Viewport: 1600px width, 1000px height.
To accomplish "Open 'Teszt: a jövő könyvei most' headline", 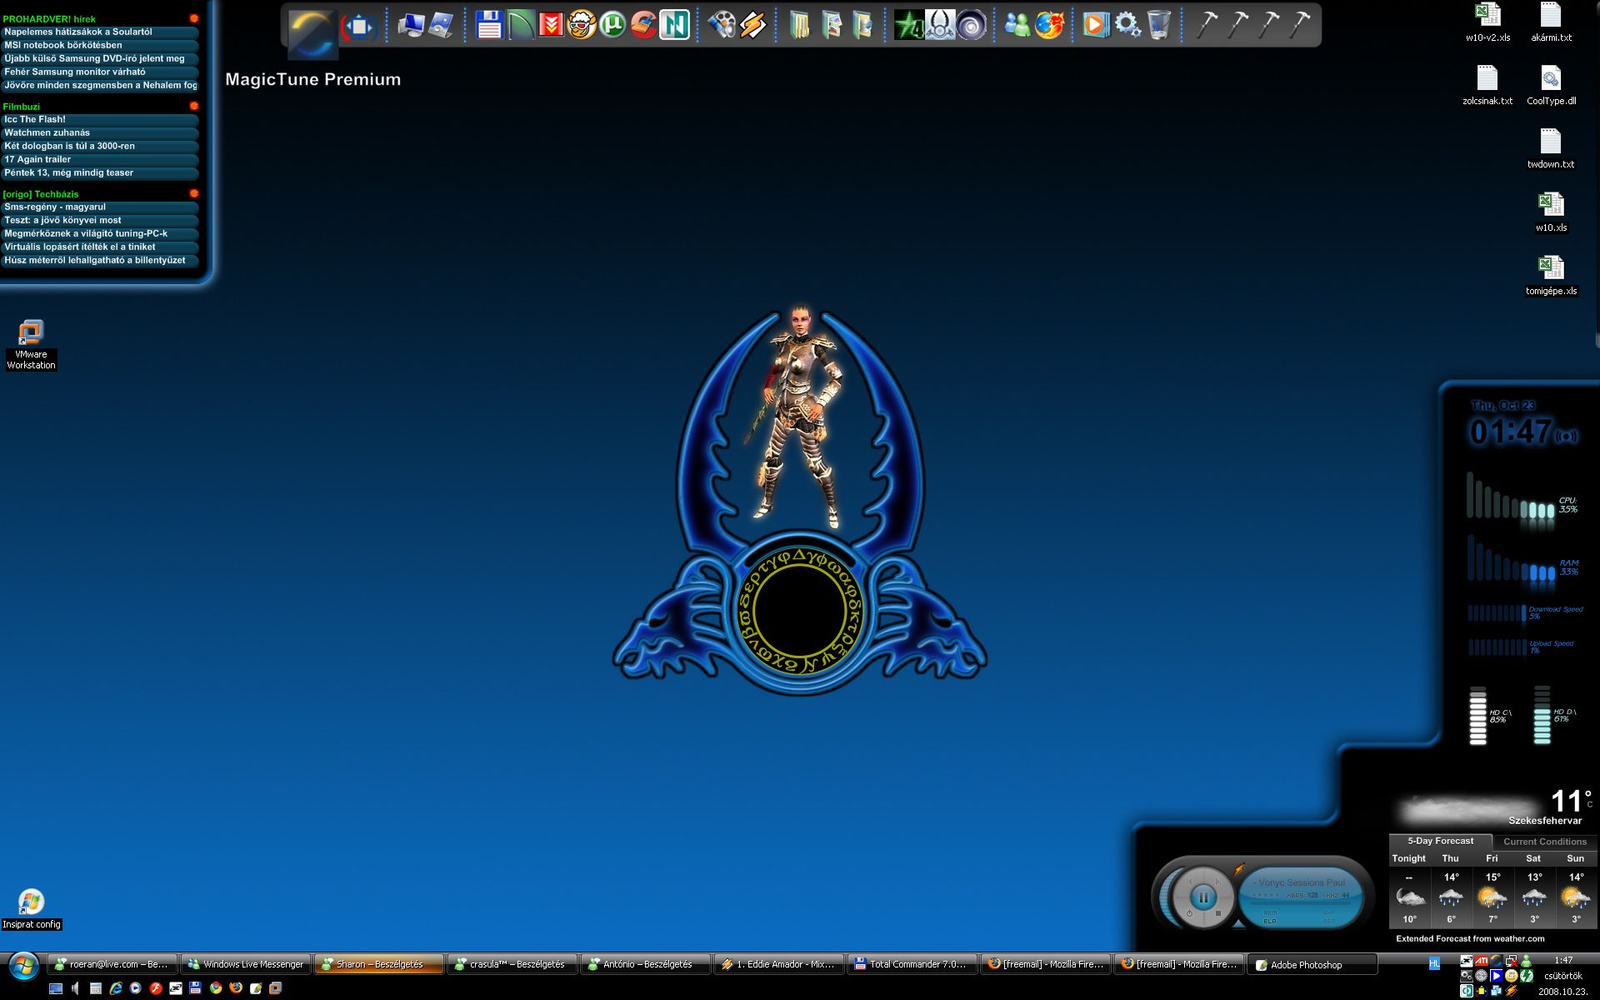I will [99, 220].
